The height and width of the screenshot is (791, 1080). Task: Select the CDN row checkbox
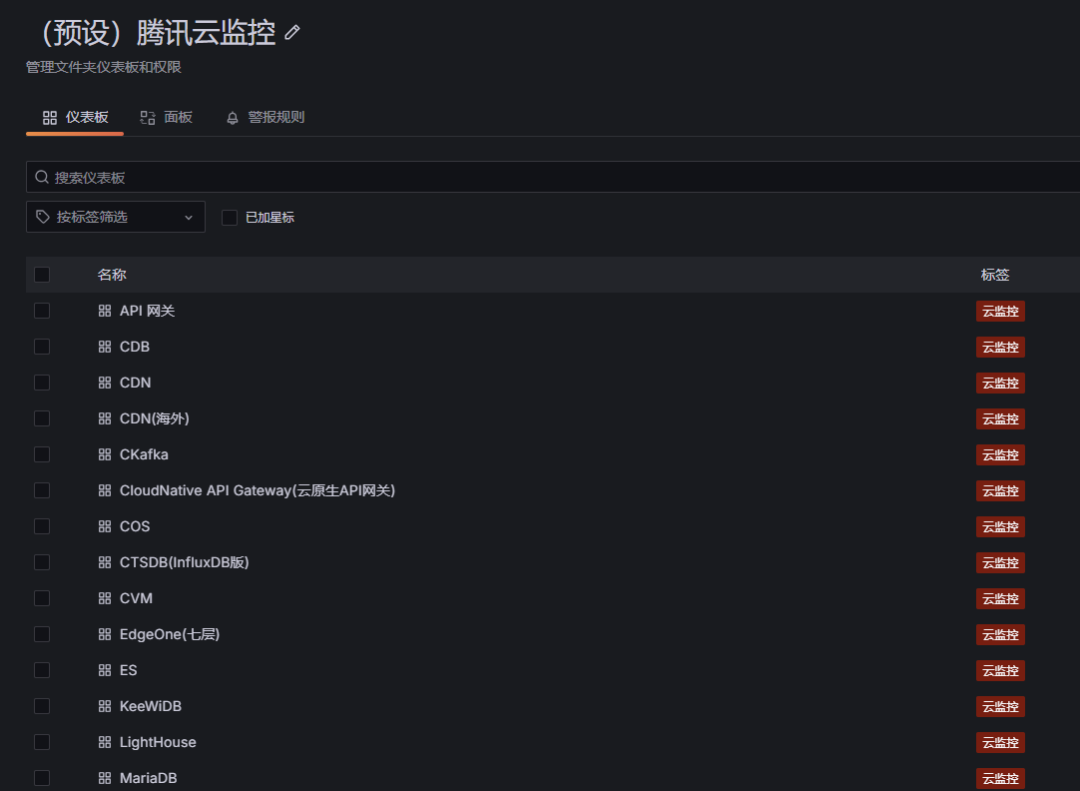pos(42,382)
